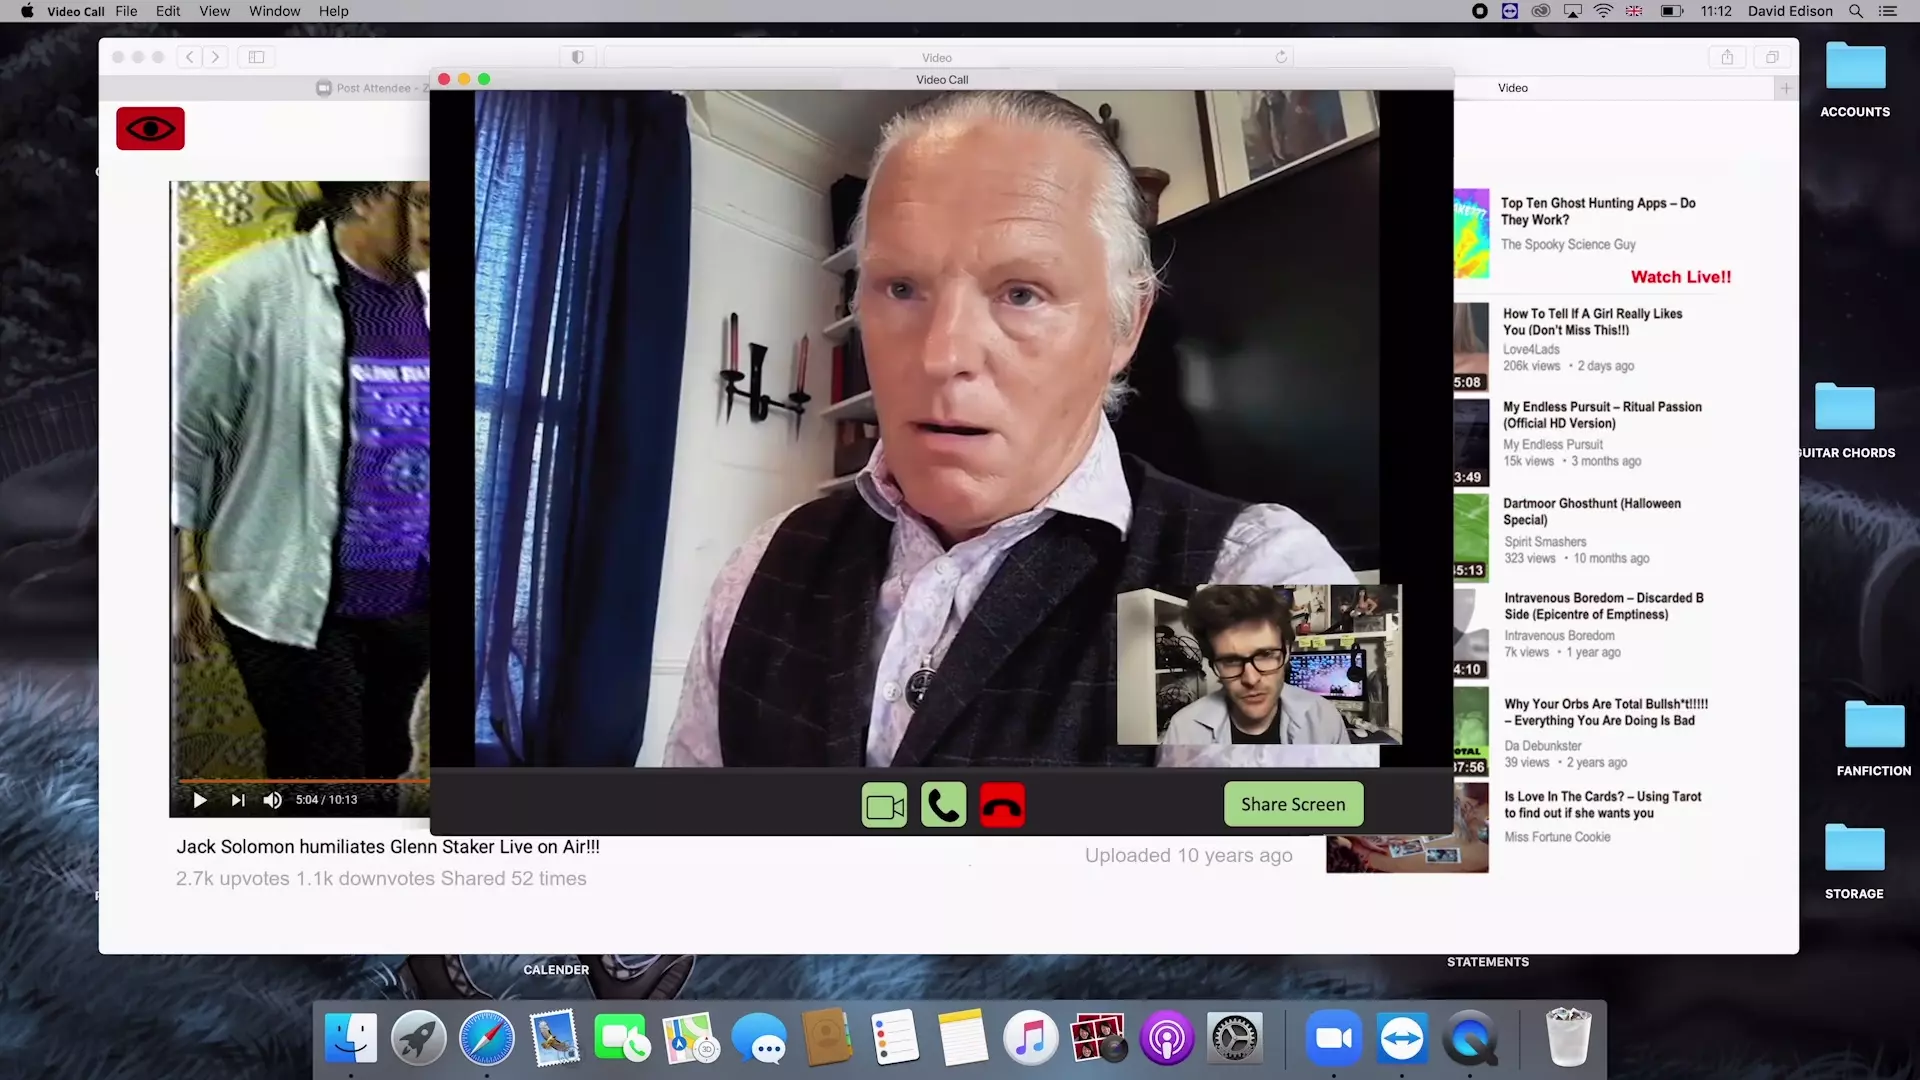Click the Wi-Fi status icon
The height and width of the screenshot is (1080, 1920).
point(1603,11)
